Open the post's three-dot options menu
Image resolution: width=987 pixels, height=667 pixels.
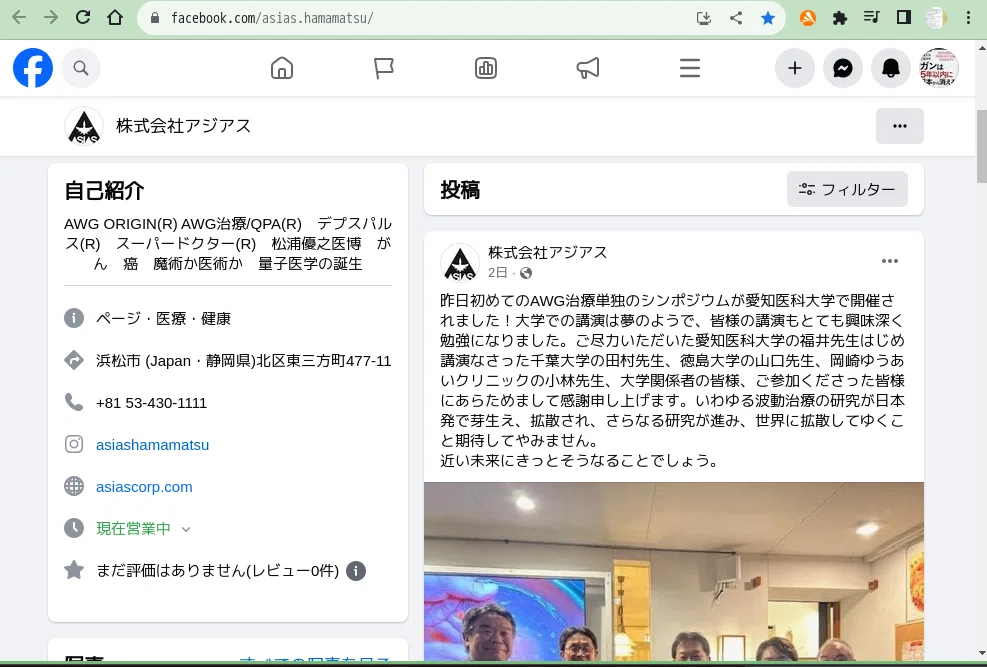click(889, 261)
